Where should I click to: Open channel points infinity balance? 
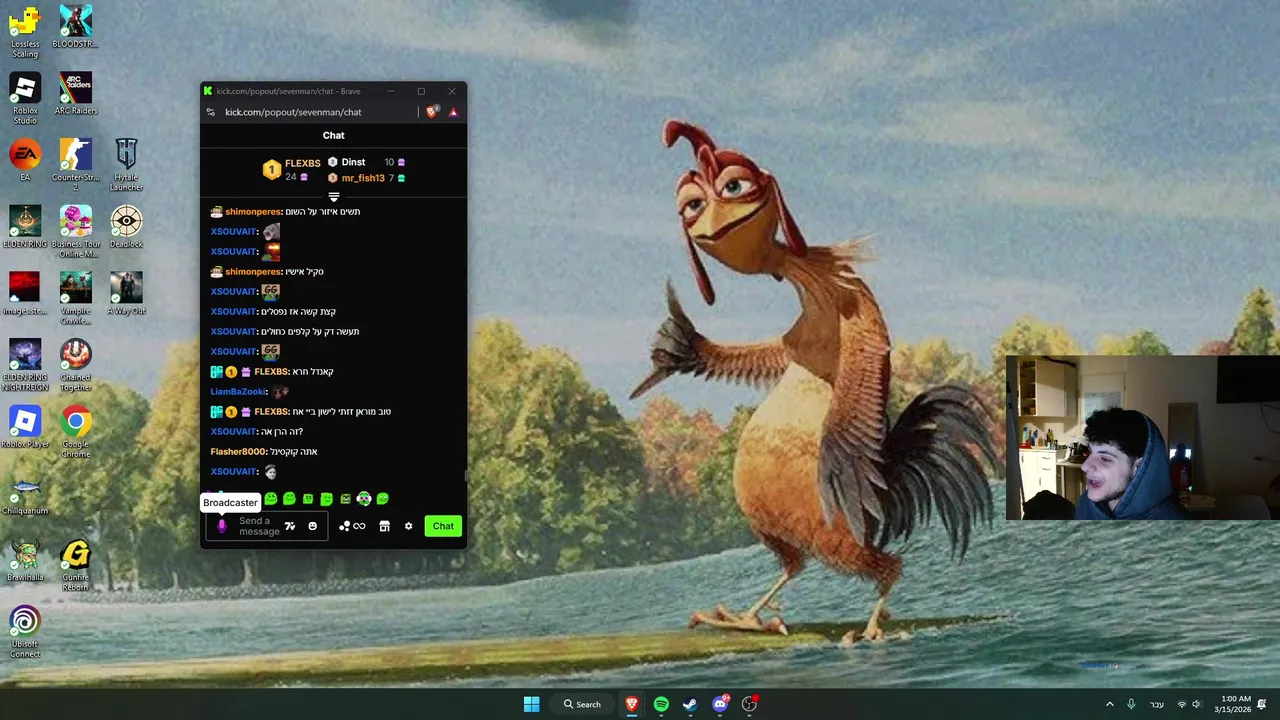point(352,526)
